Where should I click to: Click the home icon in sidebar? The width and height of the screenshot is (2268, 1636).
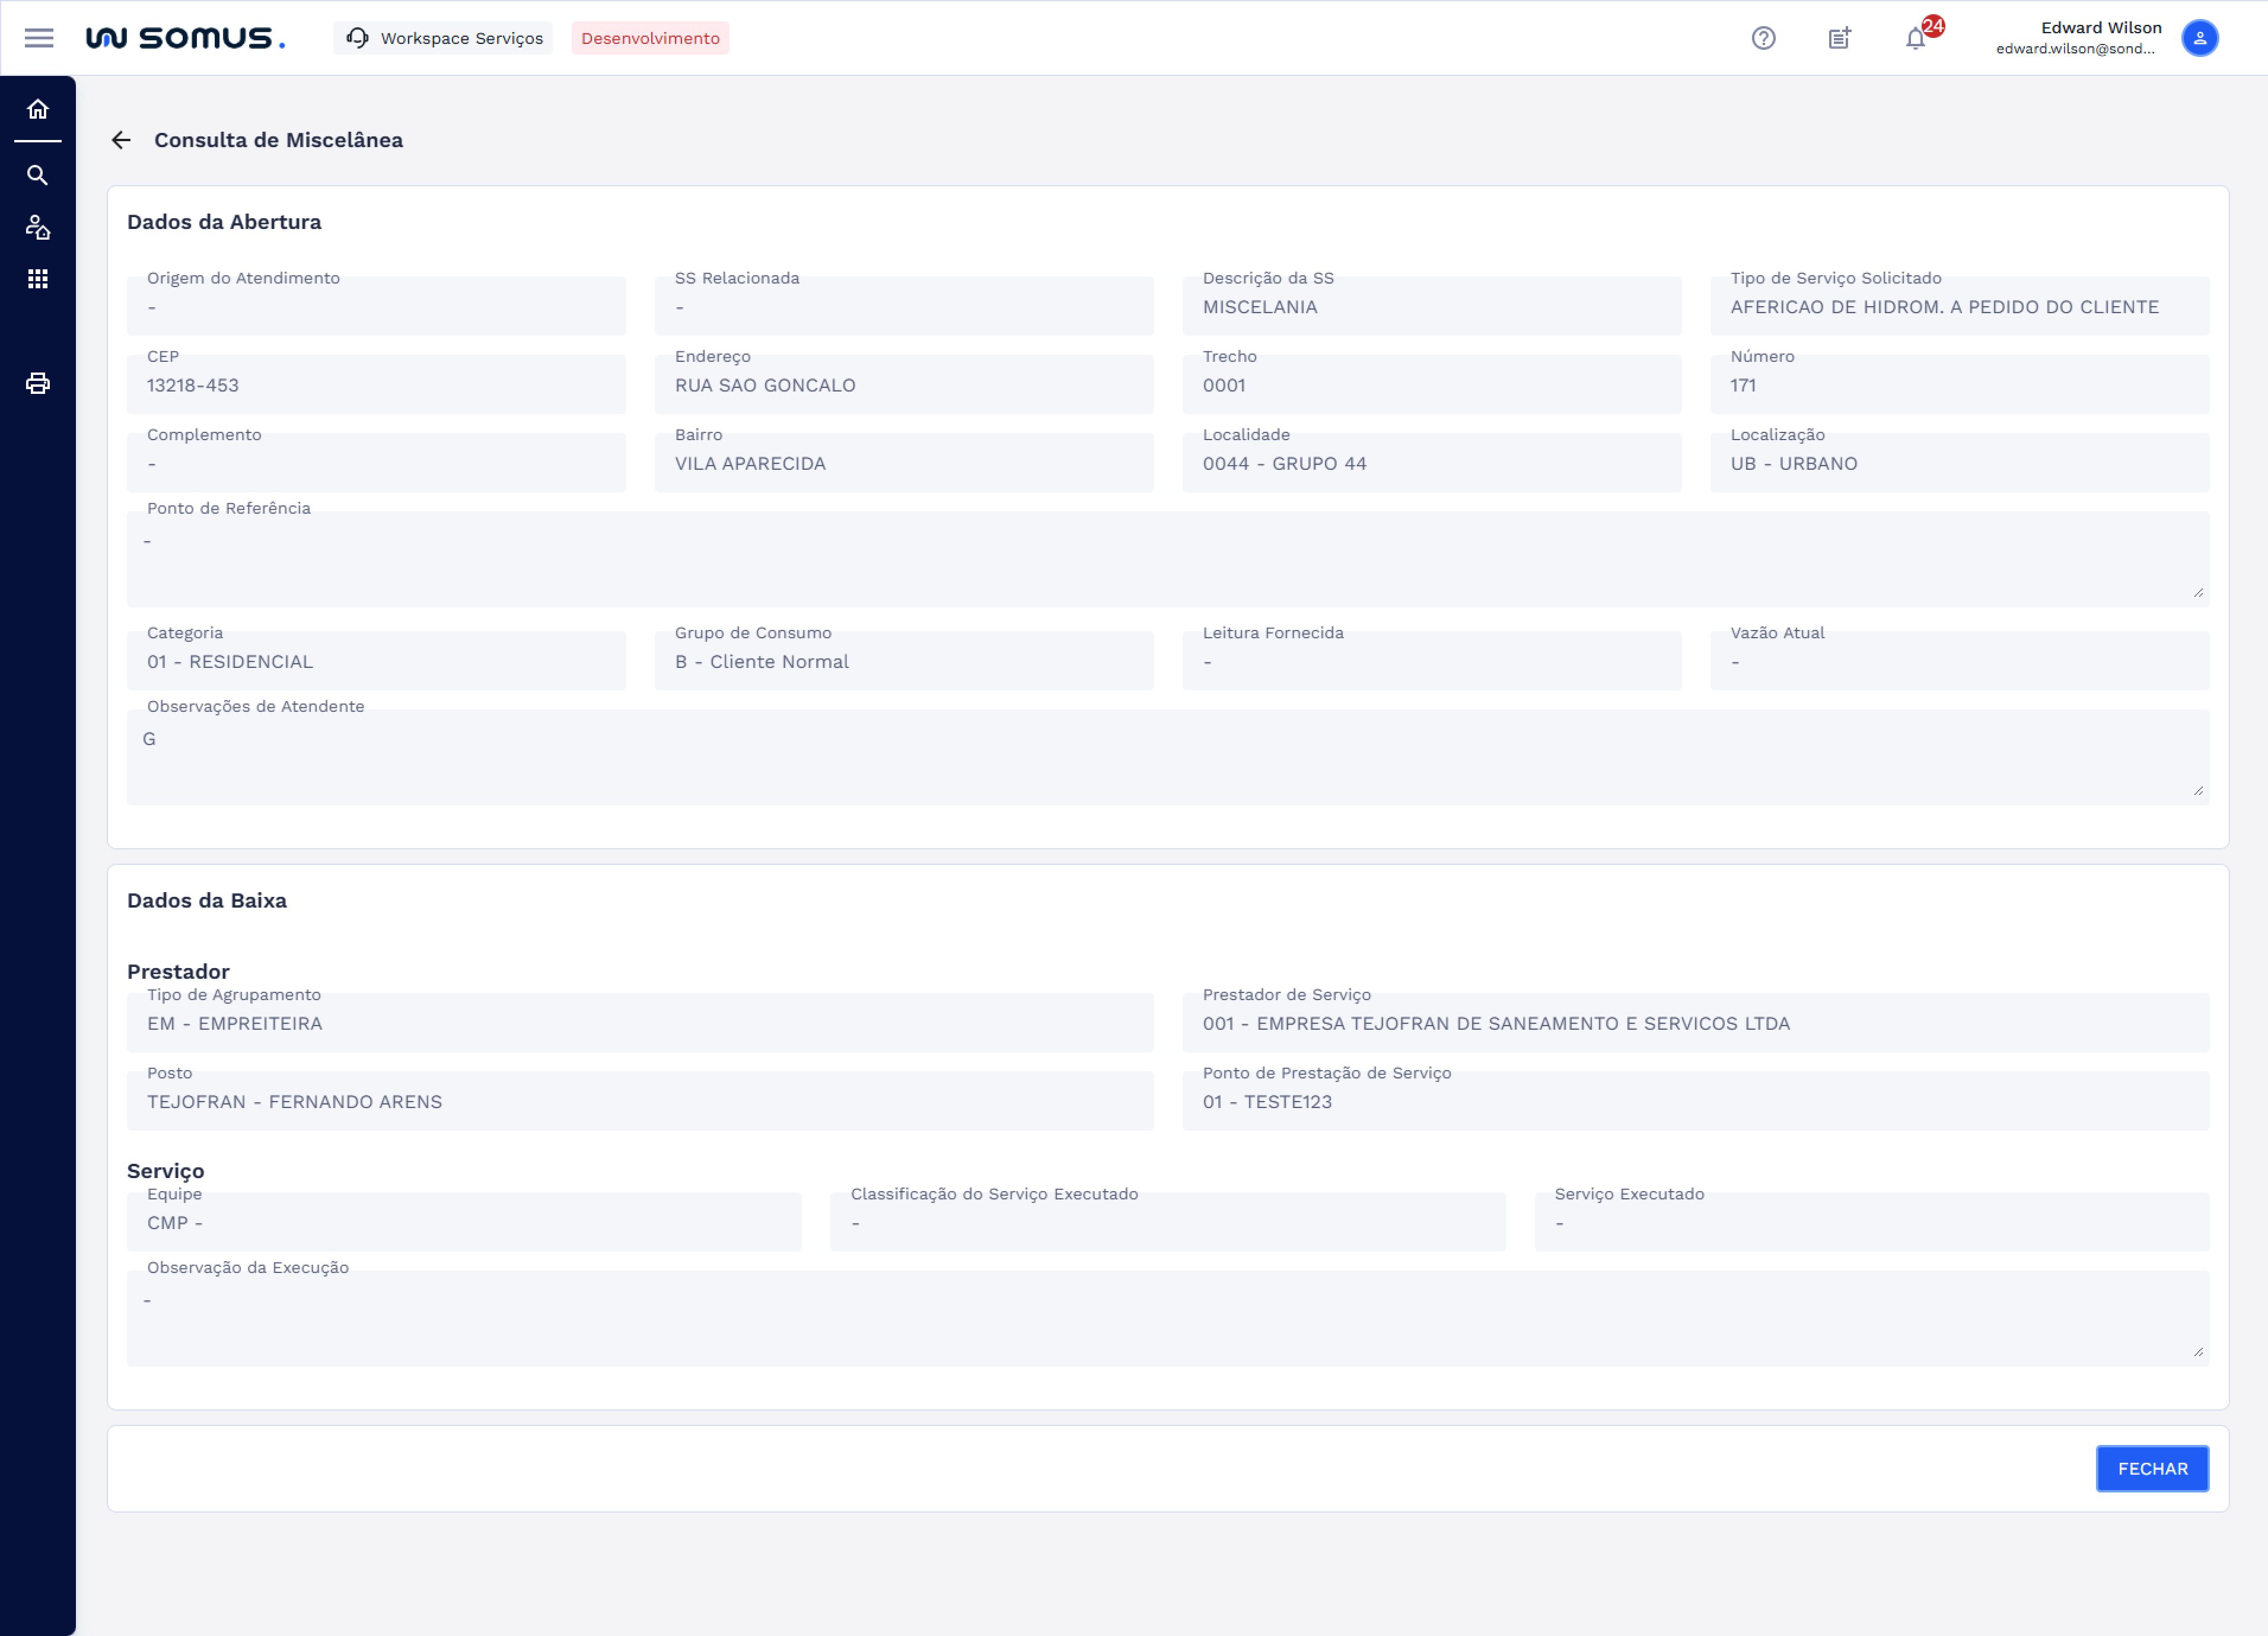coord(38,109)
